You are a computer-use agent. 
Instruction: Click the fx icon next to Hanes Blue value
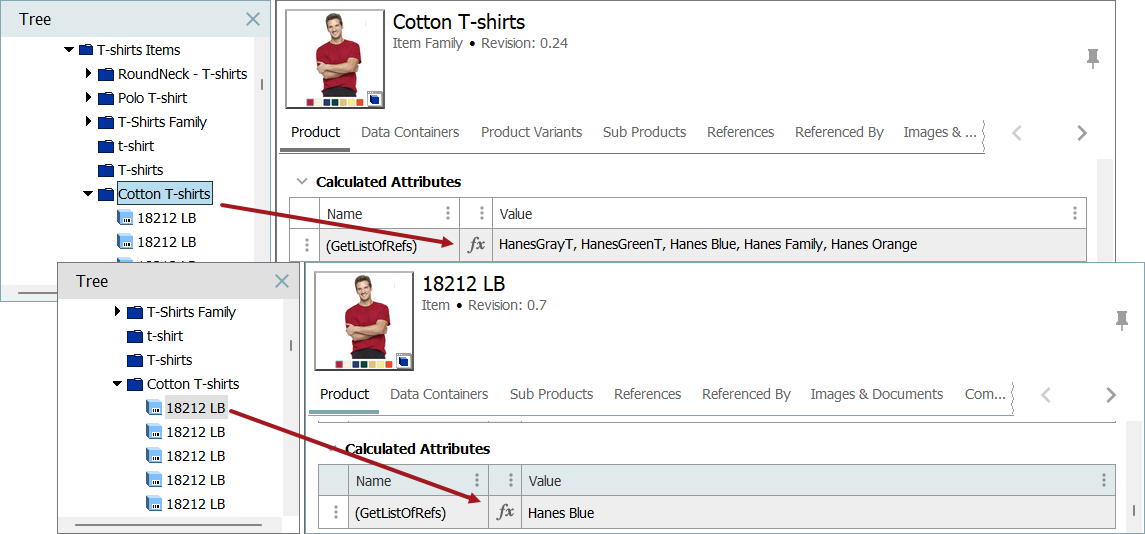(x=506, y=513)
